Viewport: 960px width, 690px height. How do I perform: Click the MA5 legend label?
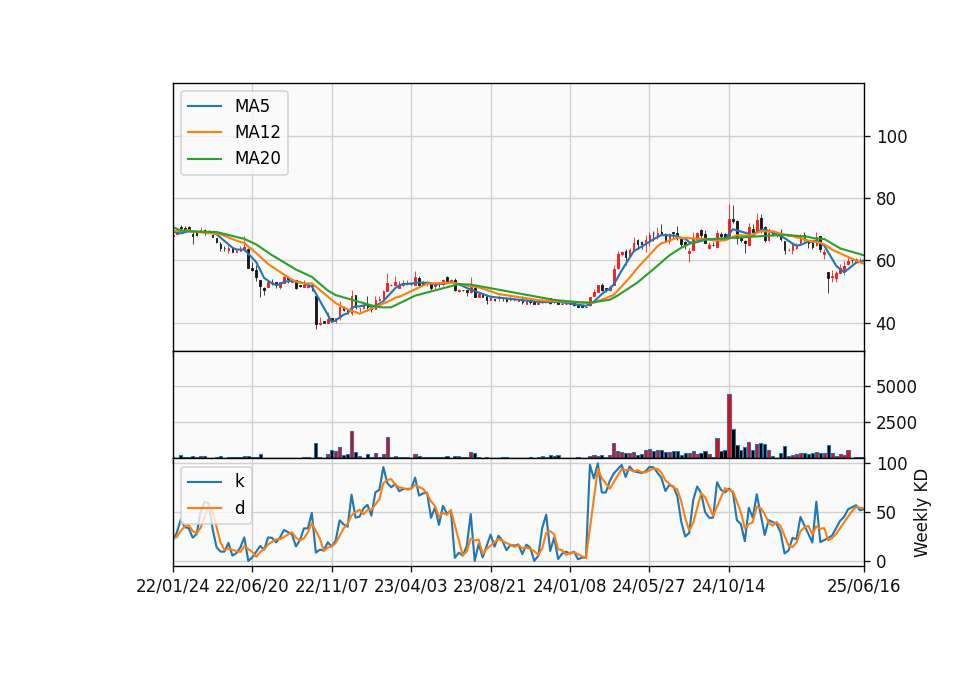[252, 106]
